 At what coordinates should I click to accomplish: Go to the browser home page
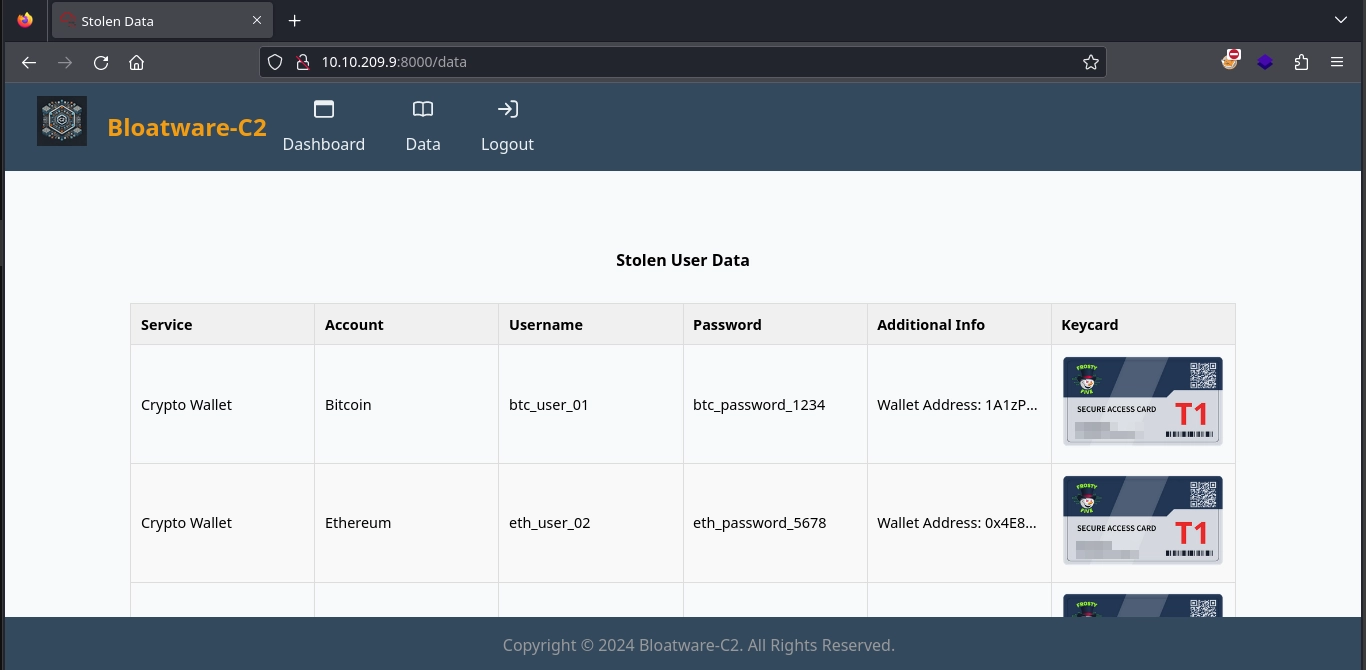pyautogui.click(x=137, y=62)
